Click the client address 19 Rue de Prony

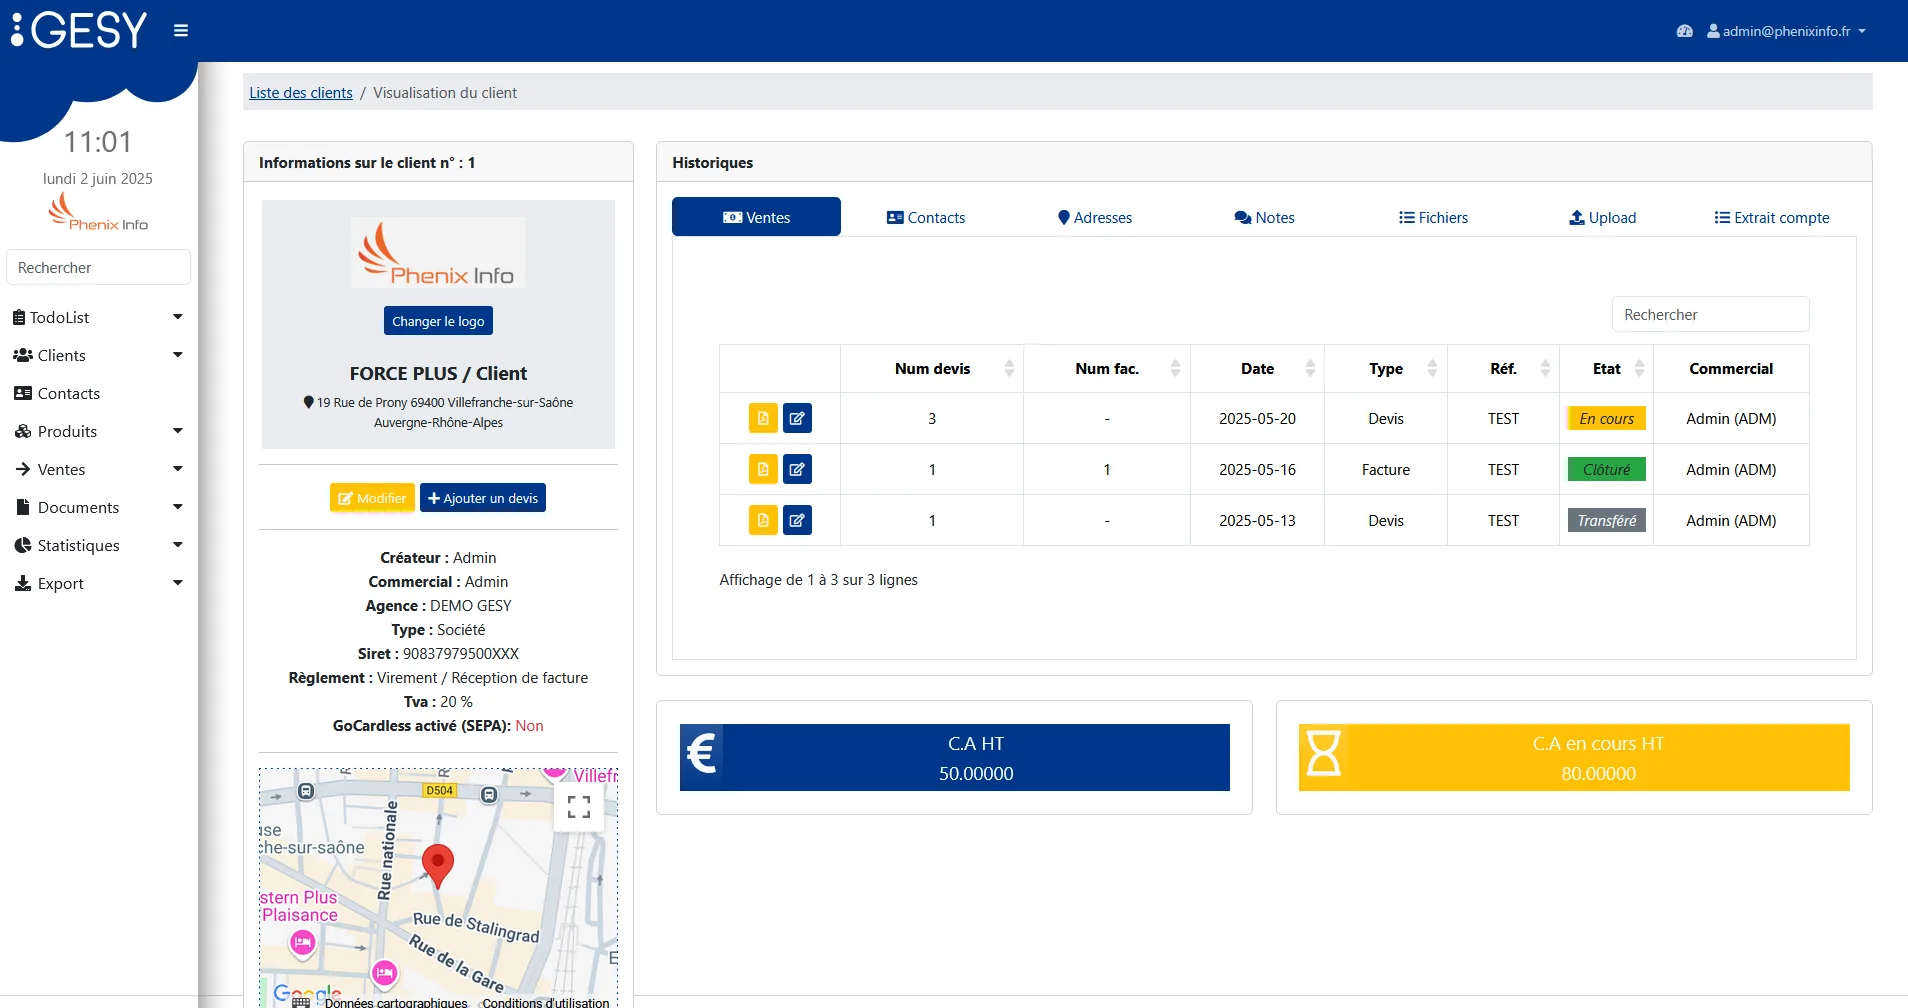click(438, 412)
